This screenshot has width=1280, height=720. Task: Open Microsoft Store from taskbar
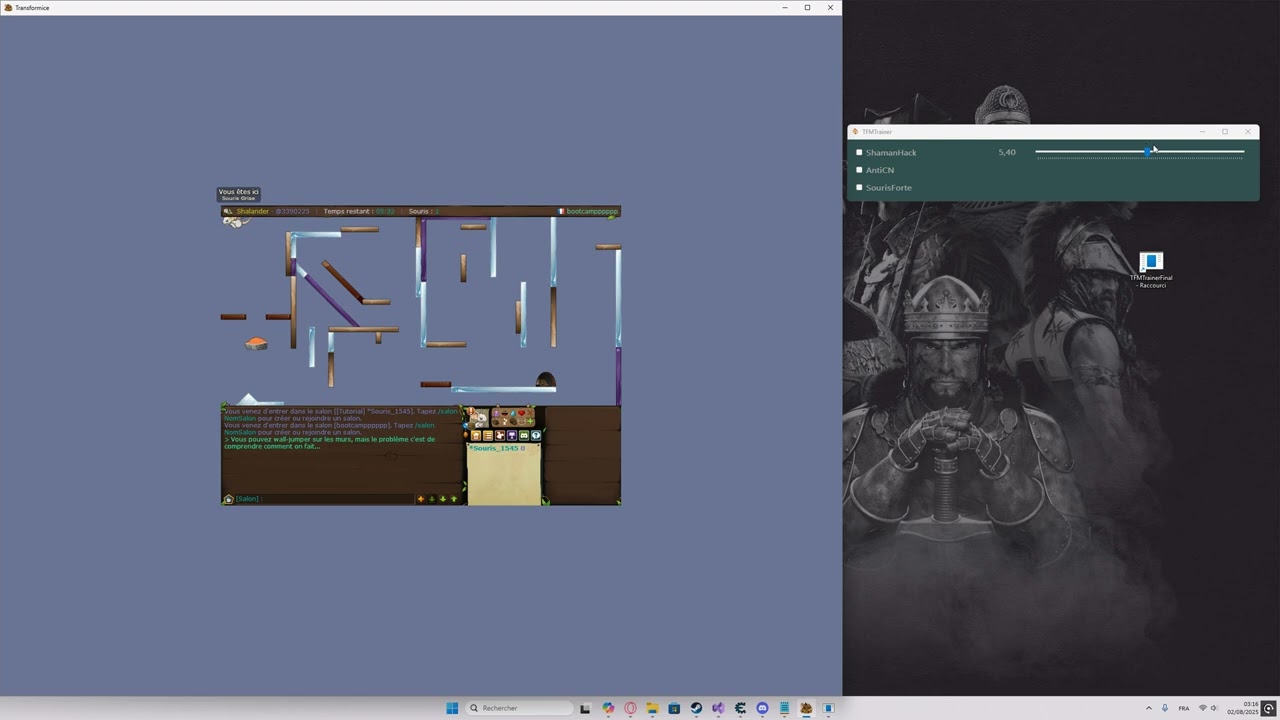pos(674,708)
